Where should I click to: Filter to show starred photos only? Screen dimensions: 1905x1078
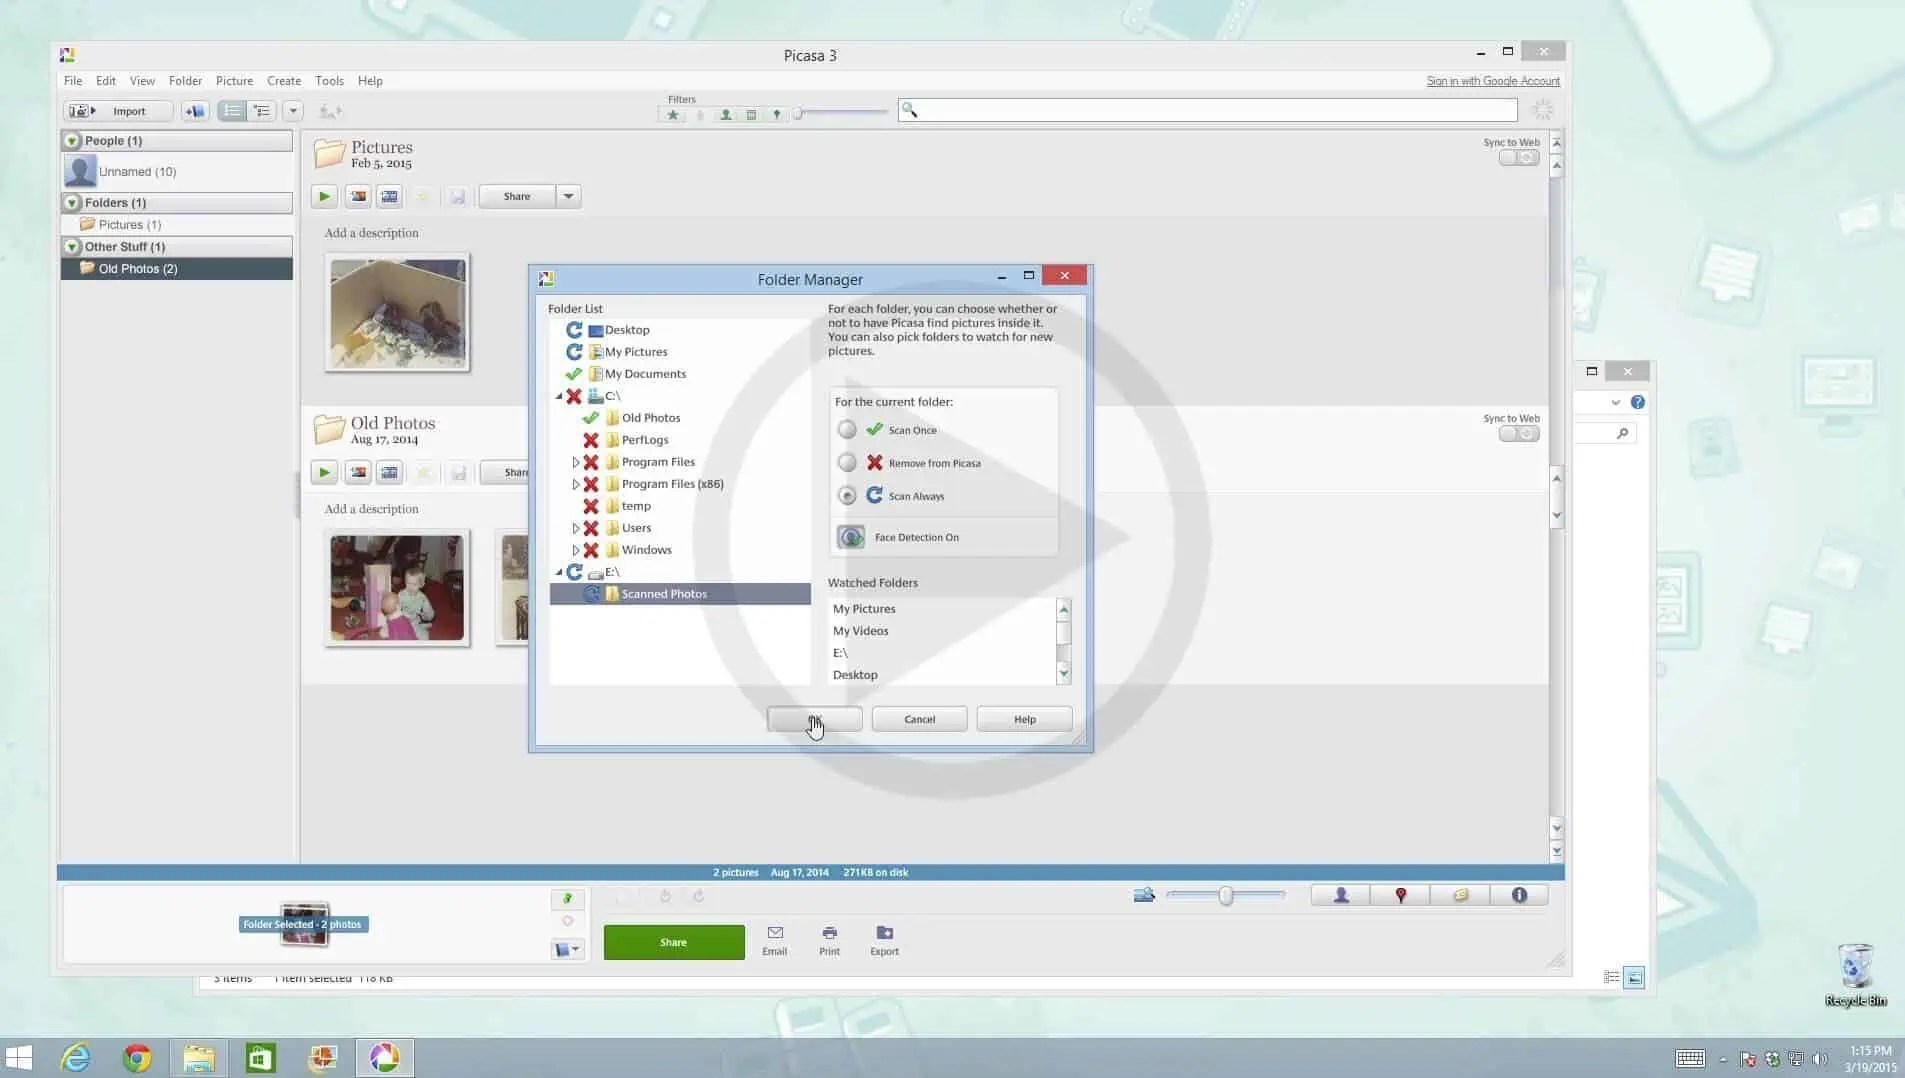point(673,115)
